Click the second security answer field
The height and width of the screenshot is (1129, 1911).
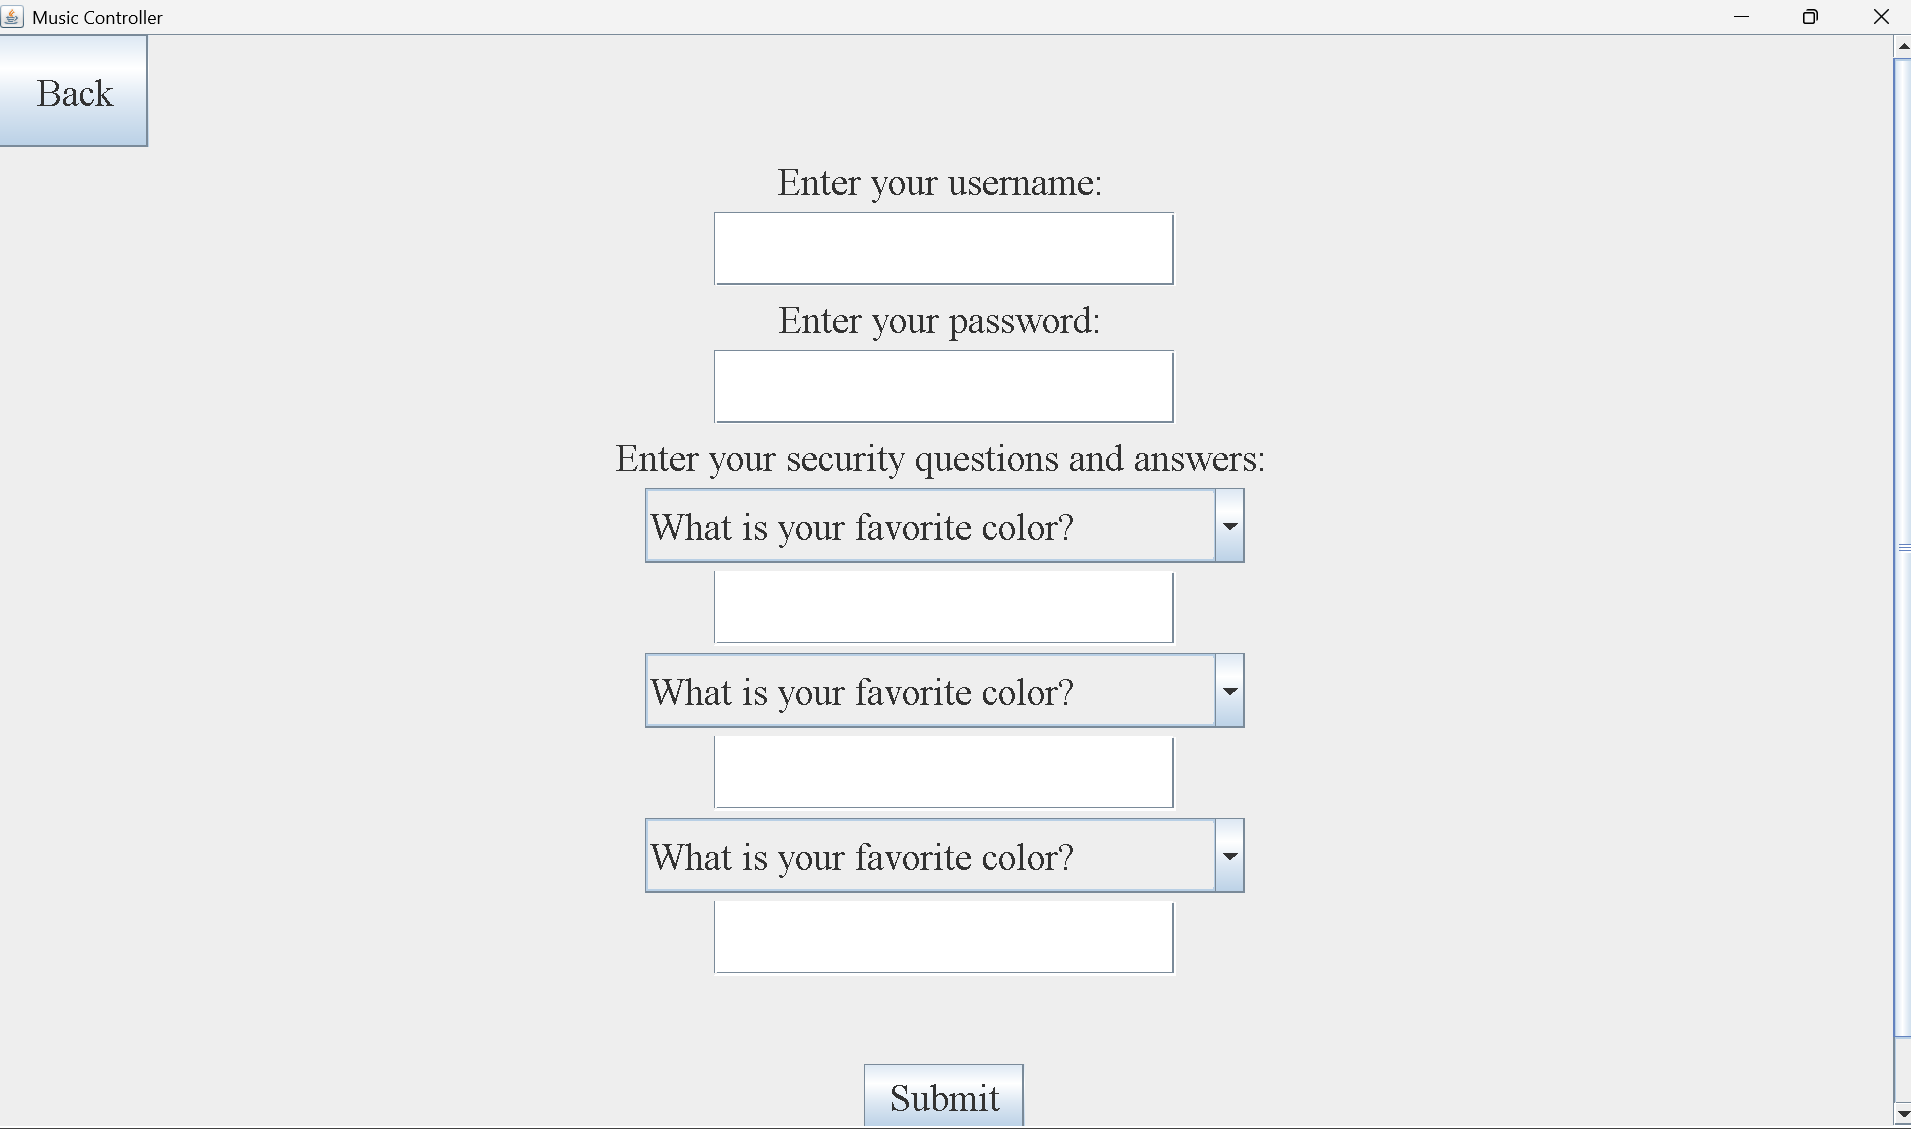click(943, 771)
